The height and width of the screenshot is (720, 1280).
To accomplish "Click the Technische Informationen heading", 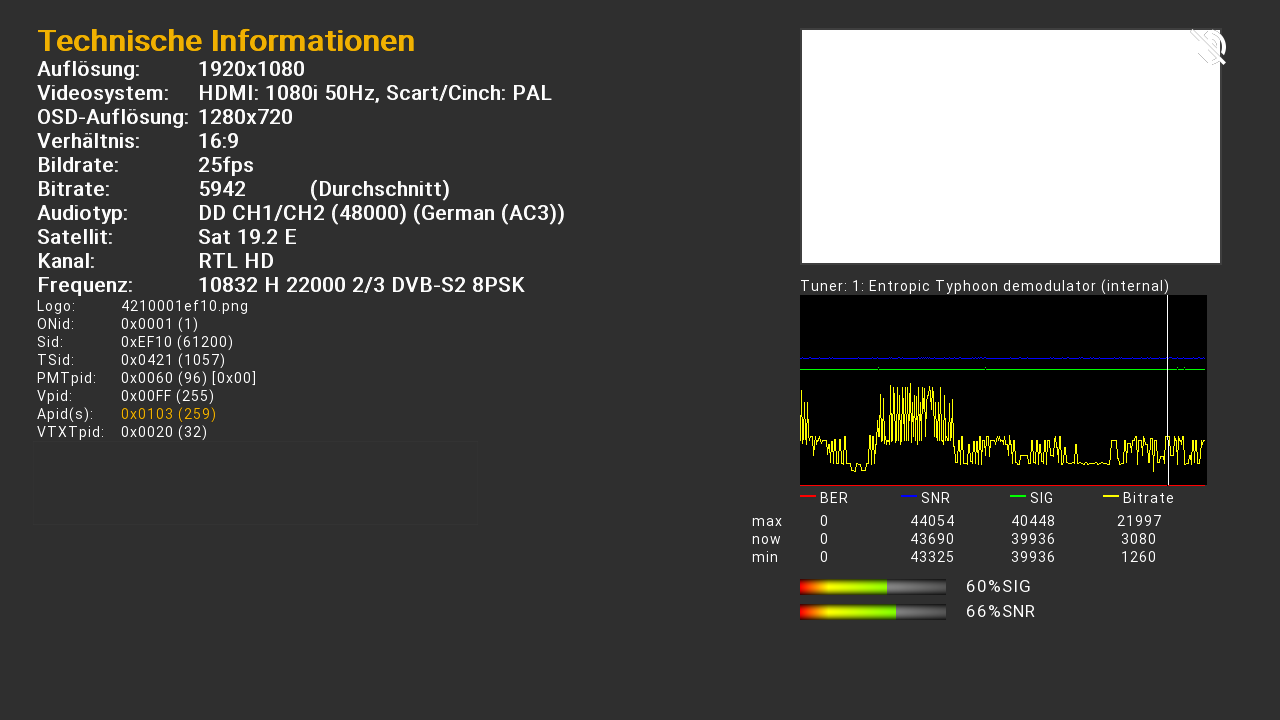I will (x=226, y=41).
